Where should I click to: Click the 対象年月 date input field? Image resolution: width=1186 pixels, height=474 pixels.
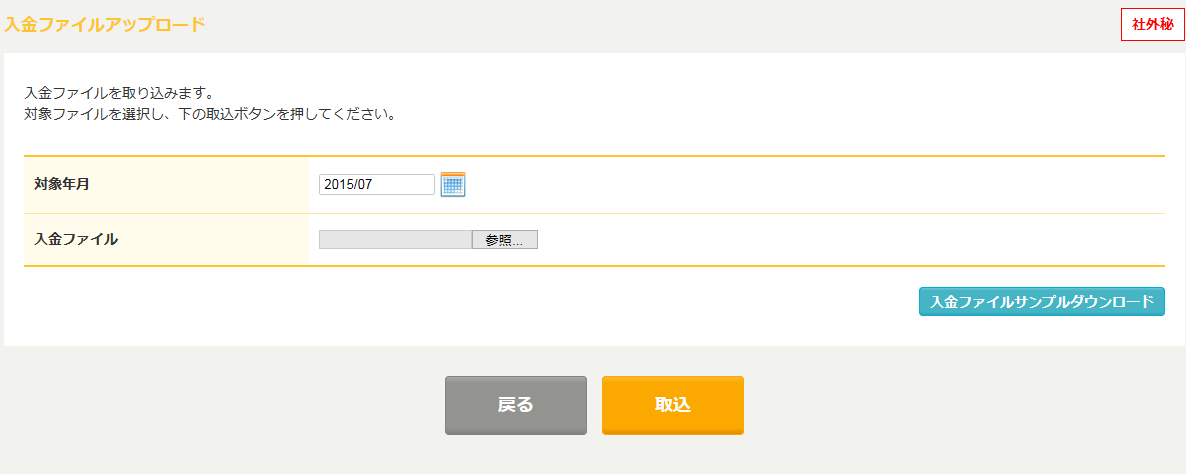[x=377, y=184]
